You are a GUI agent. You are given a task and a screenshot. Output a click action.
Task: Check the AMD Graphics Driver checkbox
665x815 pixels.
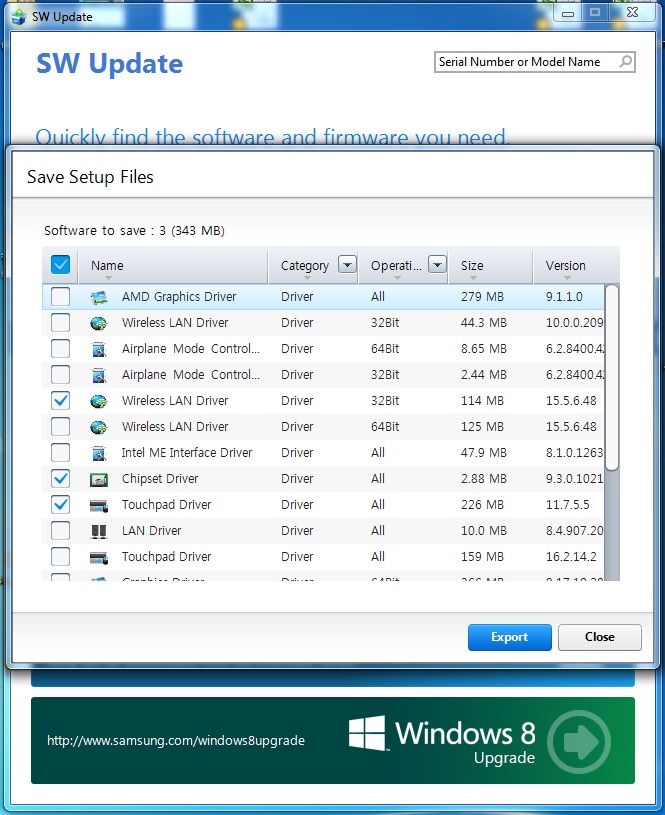click(x=60, y=297)
